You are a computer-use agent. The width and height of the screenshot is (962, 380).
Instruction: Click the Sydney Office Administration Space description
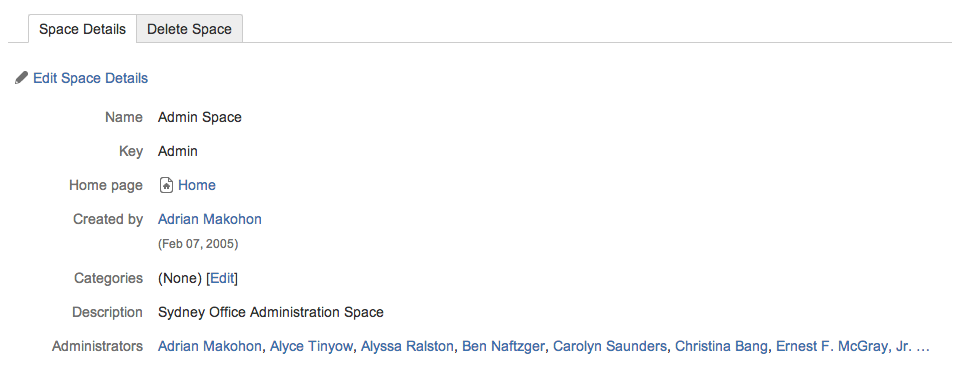pos(271,312)
